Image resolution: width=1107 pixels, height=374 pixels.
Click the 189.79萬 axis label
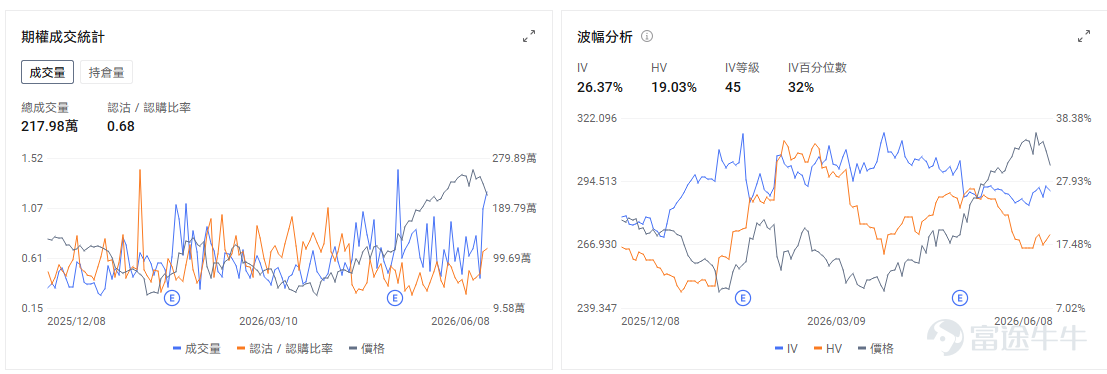514,208
